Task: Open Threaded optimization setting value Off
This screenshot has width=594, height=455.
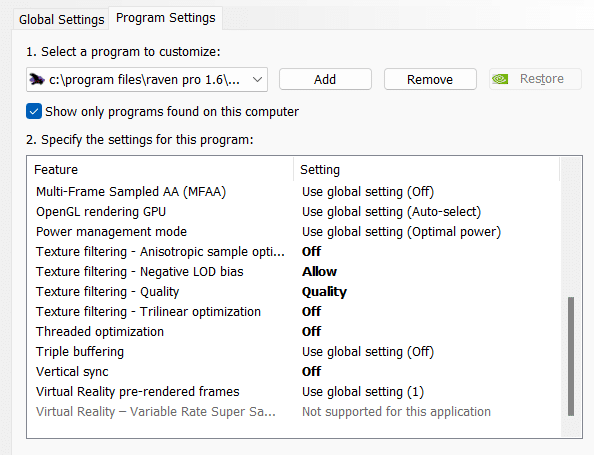Action: [x=311, y=331]
